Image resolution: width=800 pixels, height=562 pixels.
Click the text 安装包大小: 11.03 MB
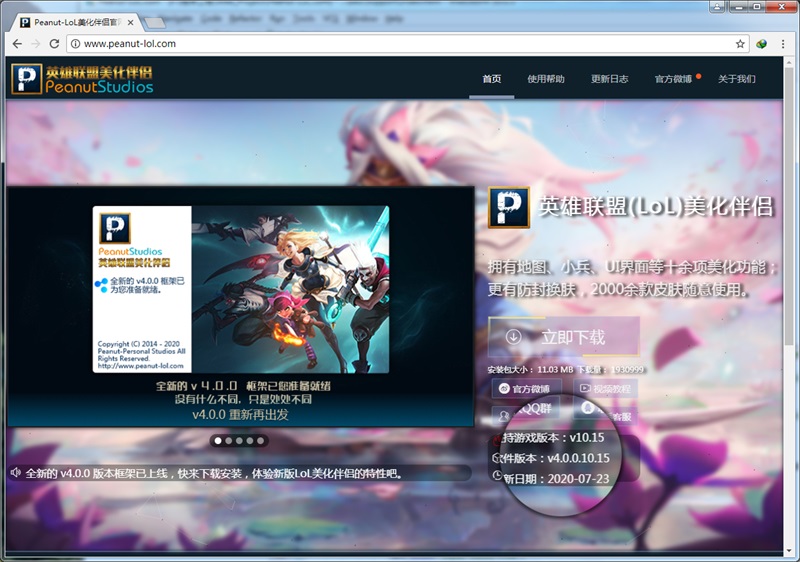click(x=531, y=369)
